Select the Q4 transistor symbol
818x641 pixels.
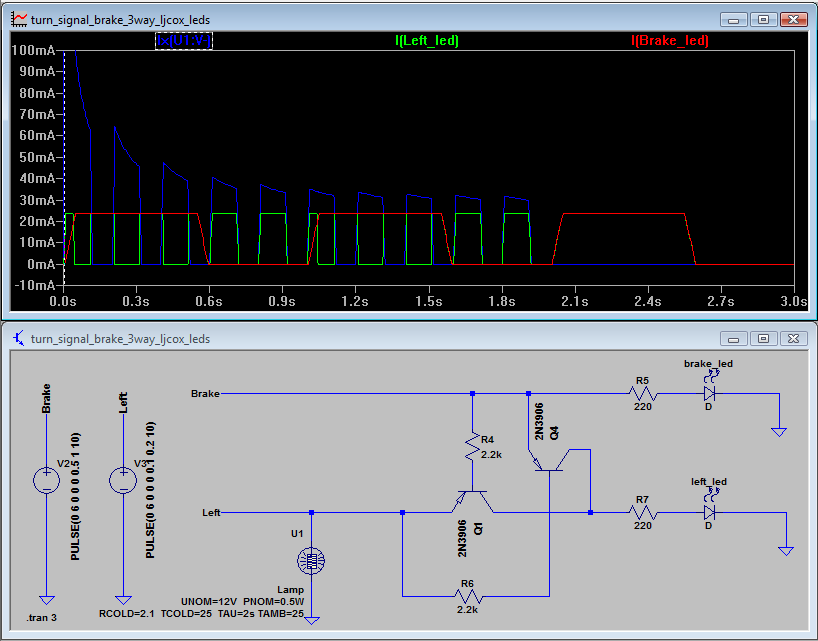click(x=549, y=460)
